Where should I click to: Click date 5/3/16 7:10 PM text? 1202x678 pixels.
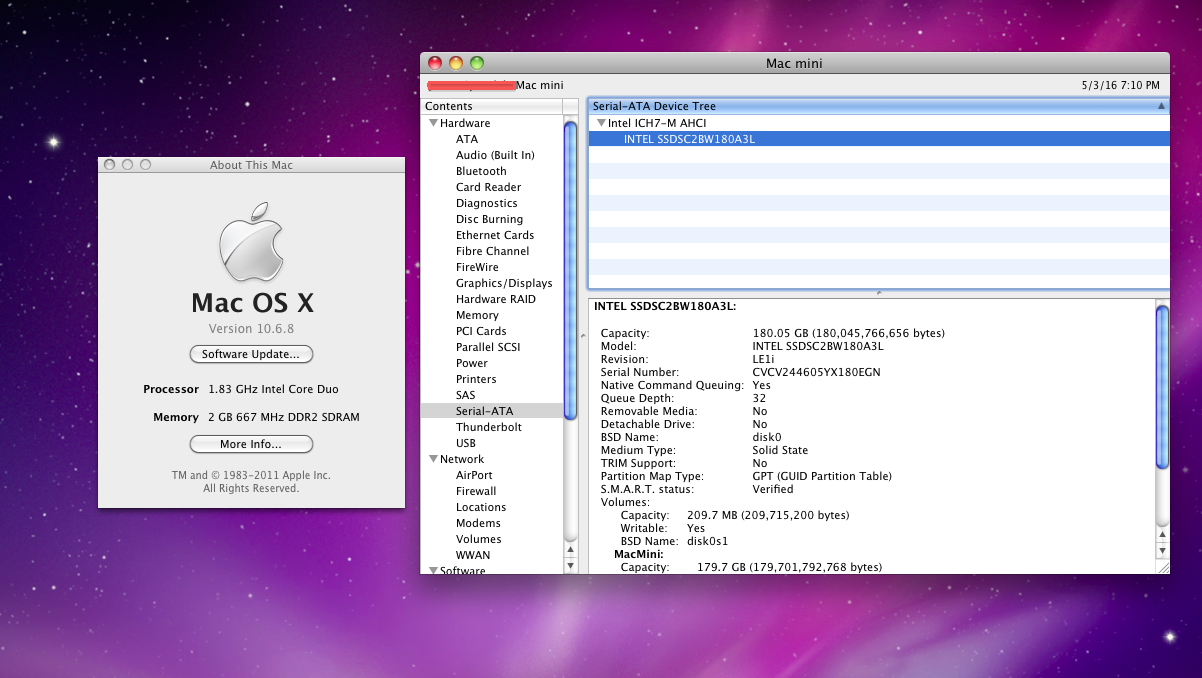(x=1121, y=86)
